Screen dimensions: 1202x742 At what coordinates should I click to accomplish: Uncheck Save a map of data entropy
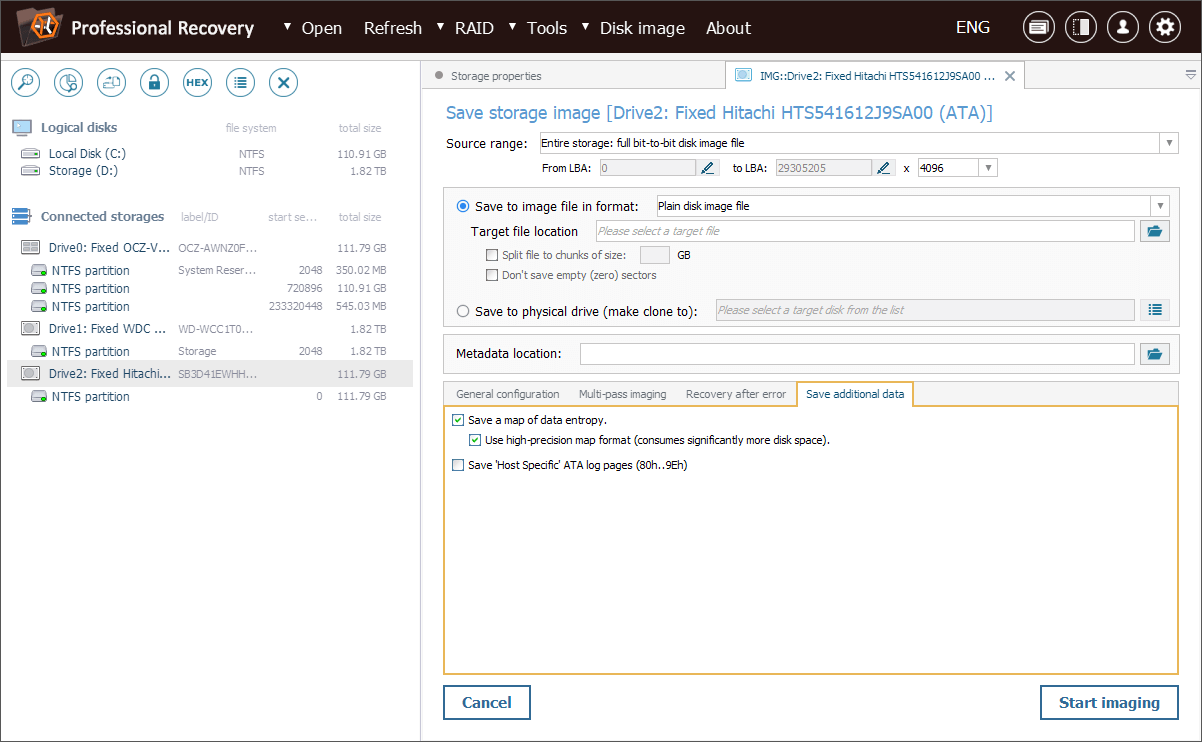[458, 420]
